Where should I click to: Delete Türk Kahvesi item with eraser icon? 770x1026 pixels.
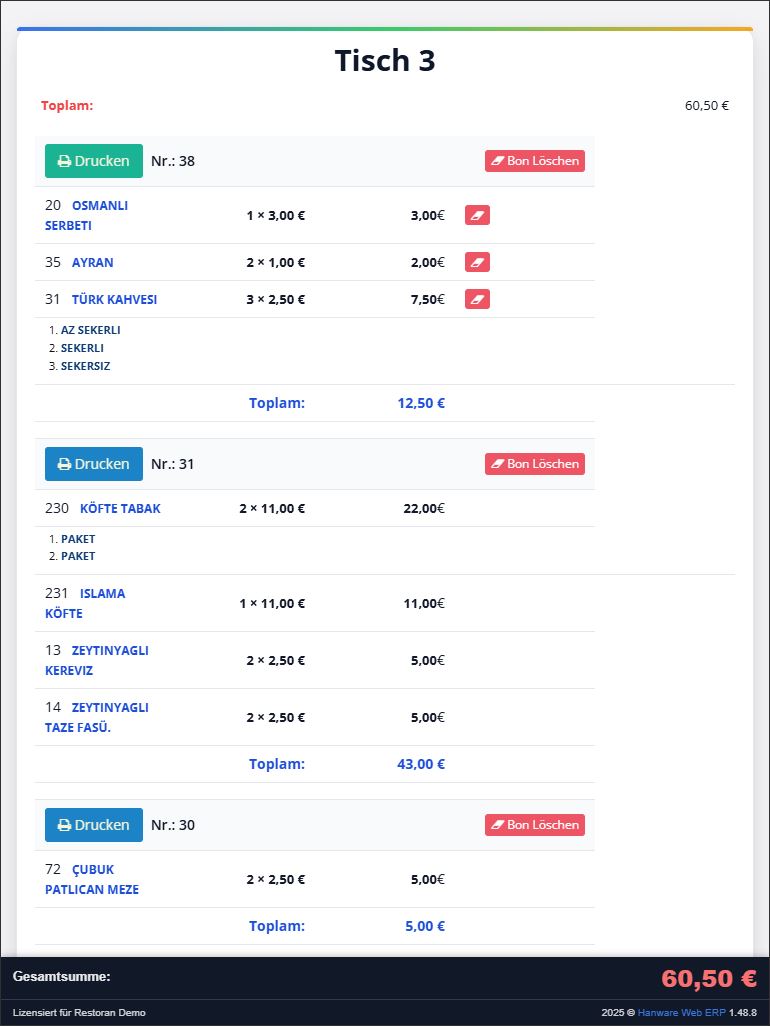(477, 299)
